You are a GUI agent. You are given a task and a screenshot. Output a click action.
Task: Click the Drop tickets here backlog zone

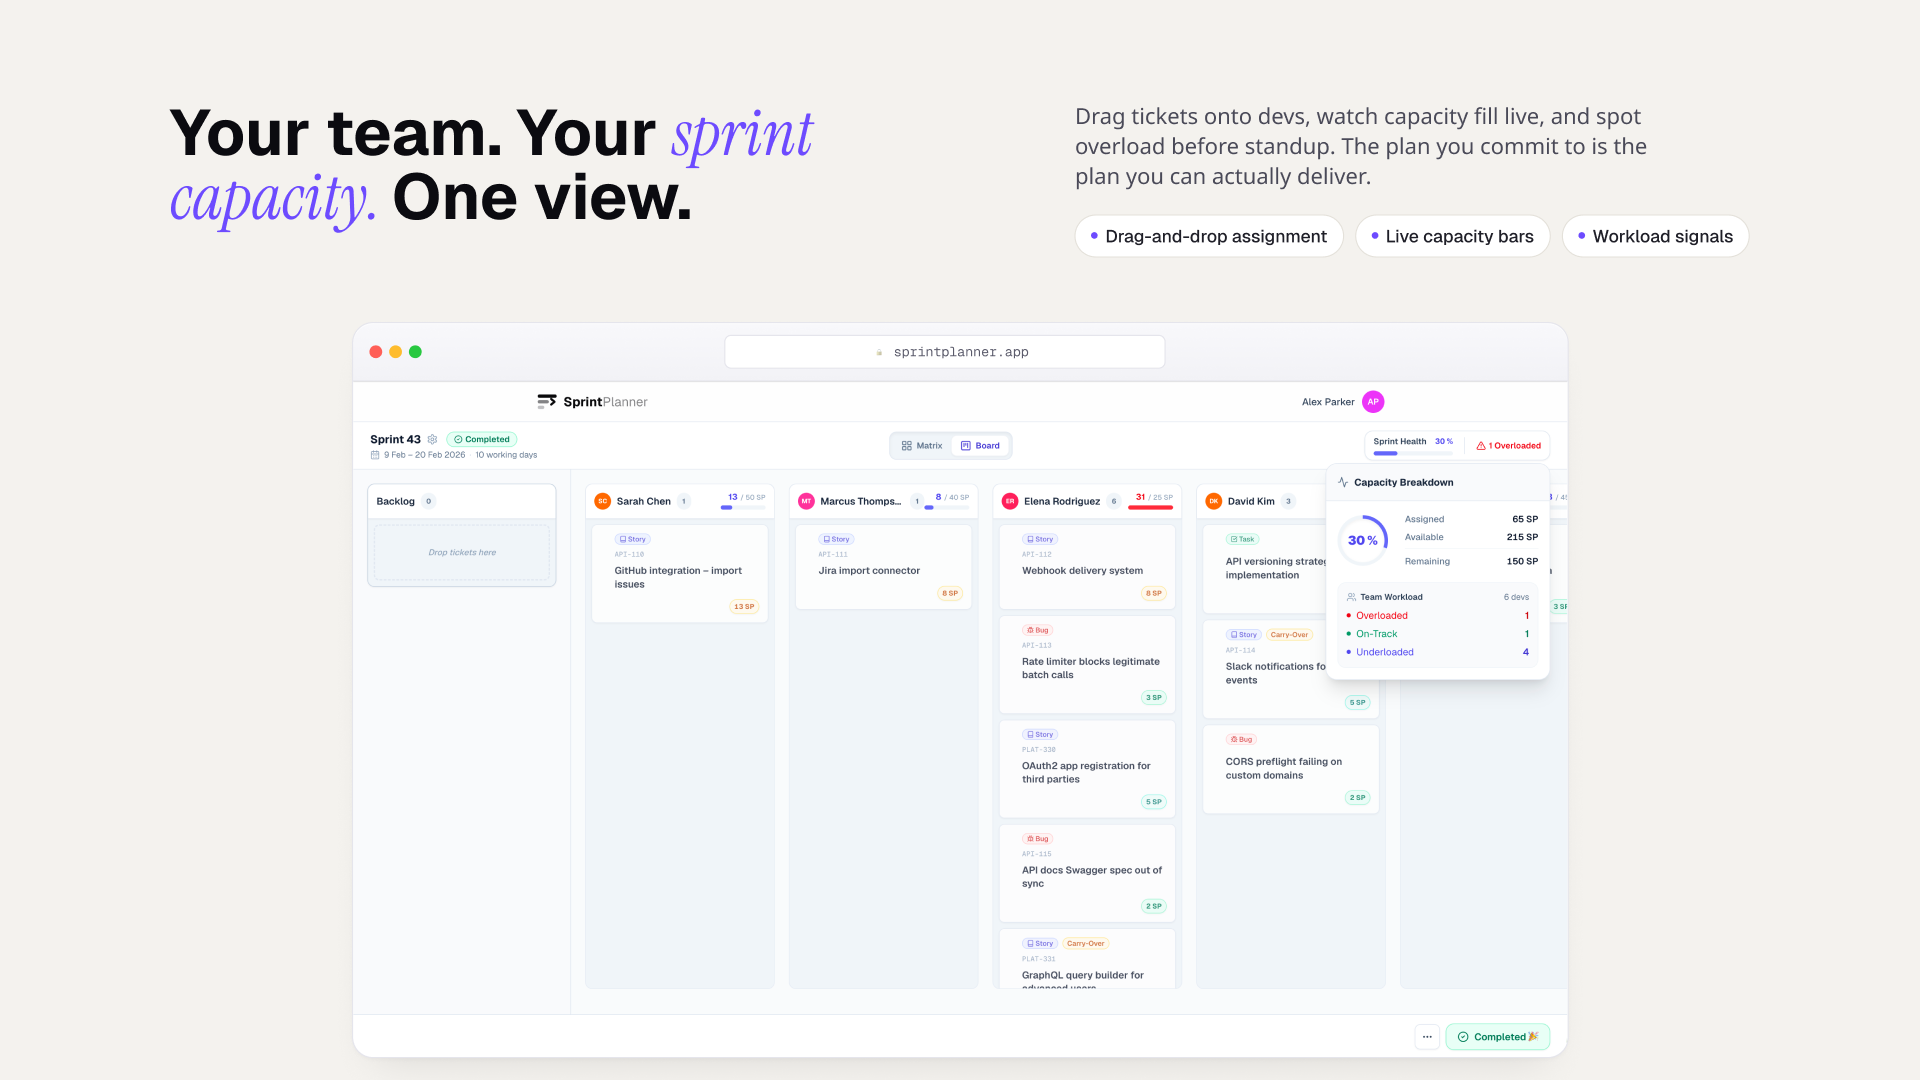[x=461, y=552]
